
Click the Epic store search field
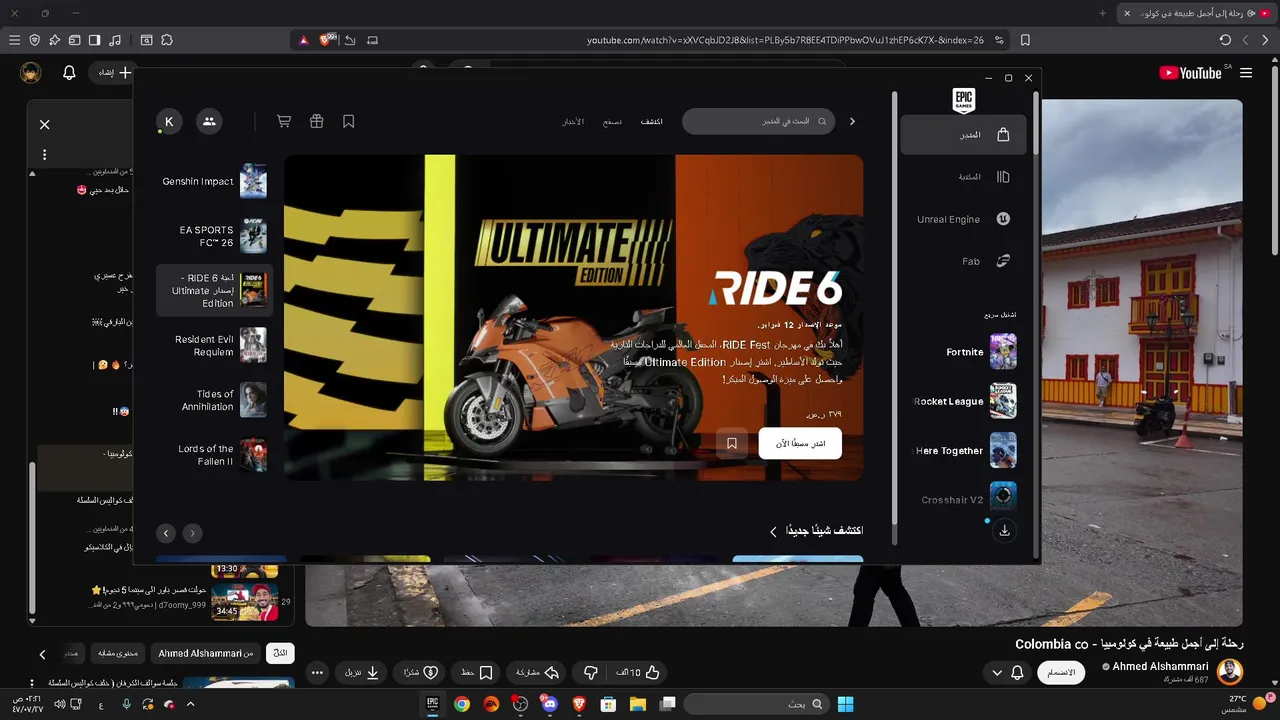(758, 121)
